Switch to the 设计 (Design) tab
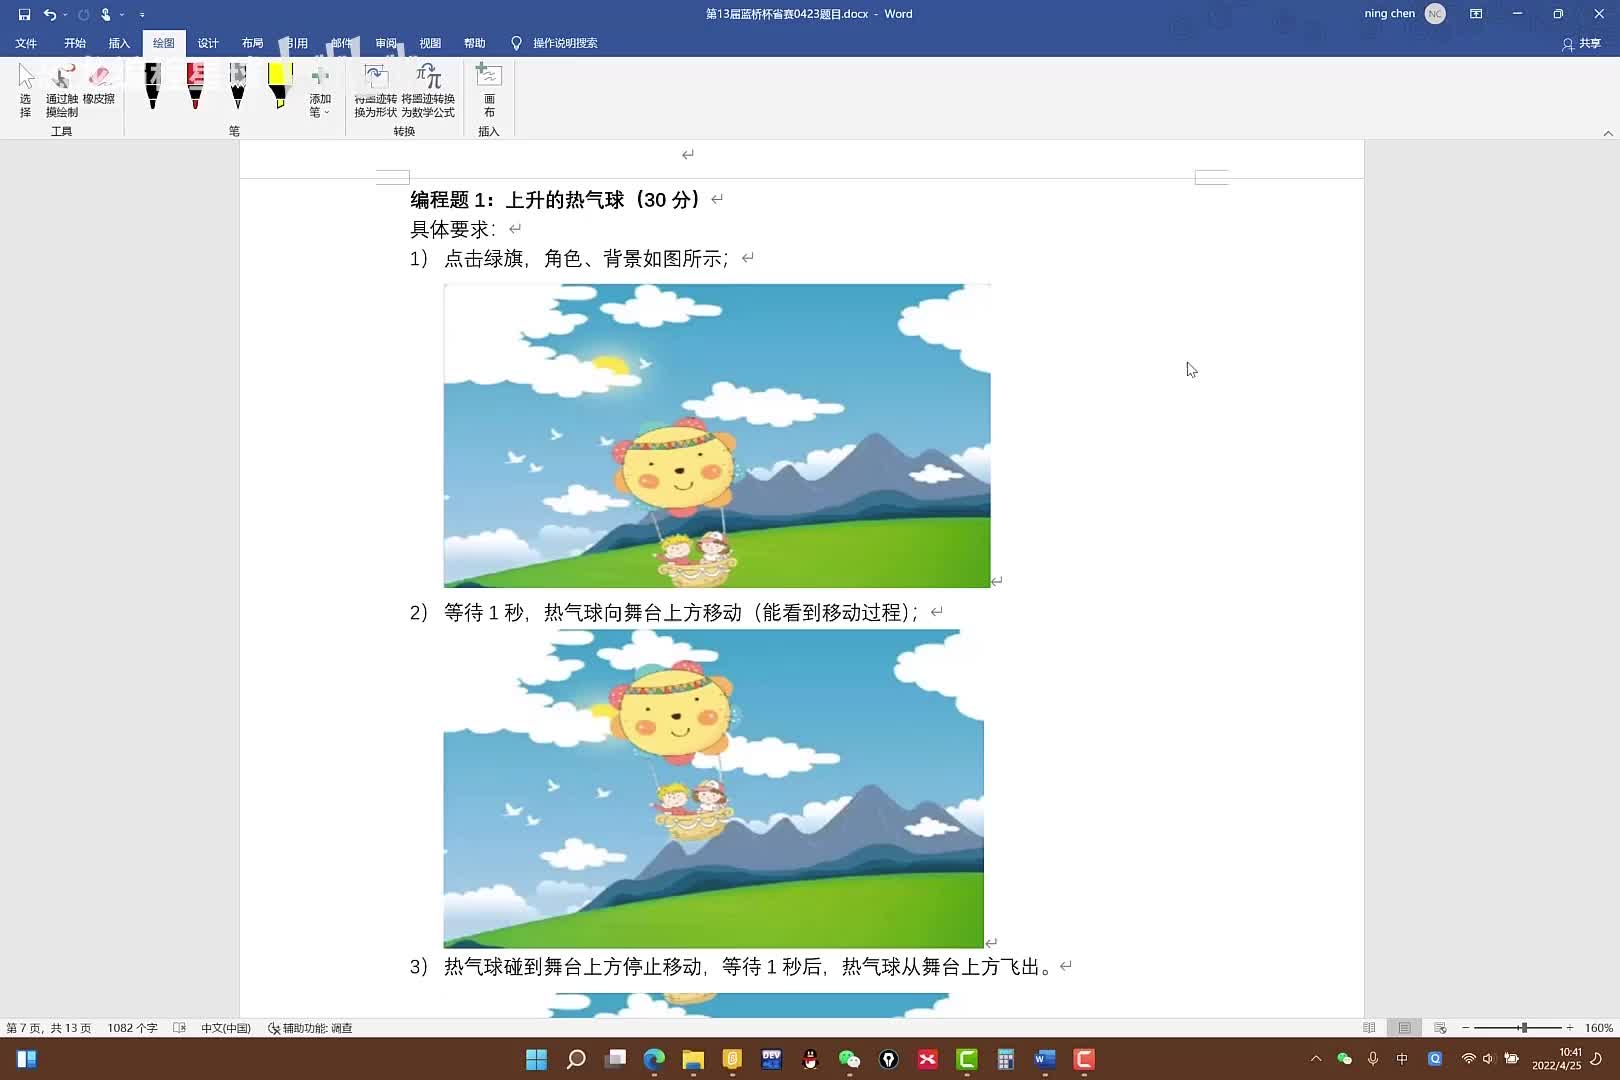This screenshot has height=1080, width=1620. (x=208, y=43)
